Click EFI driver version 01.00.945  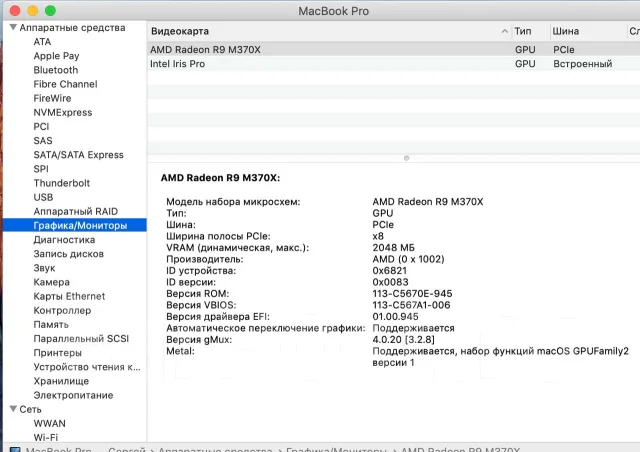click(395, 316)
